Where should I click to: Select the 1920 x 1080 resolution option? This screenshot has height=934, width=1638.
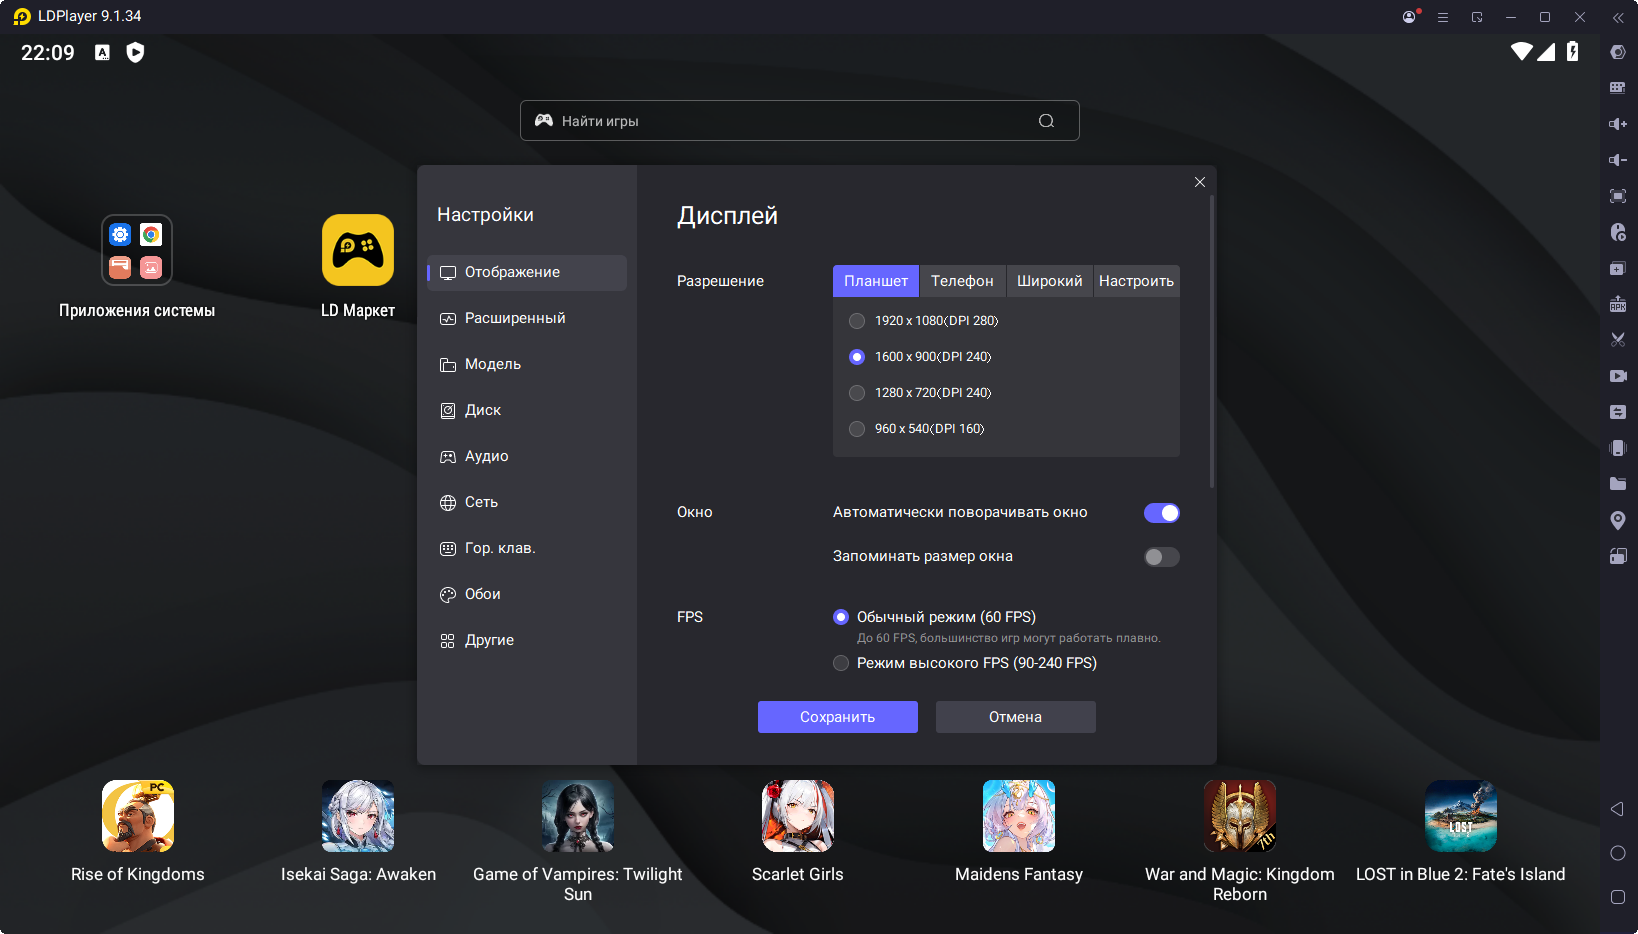coord(857,321)
